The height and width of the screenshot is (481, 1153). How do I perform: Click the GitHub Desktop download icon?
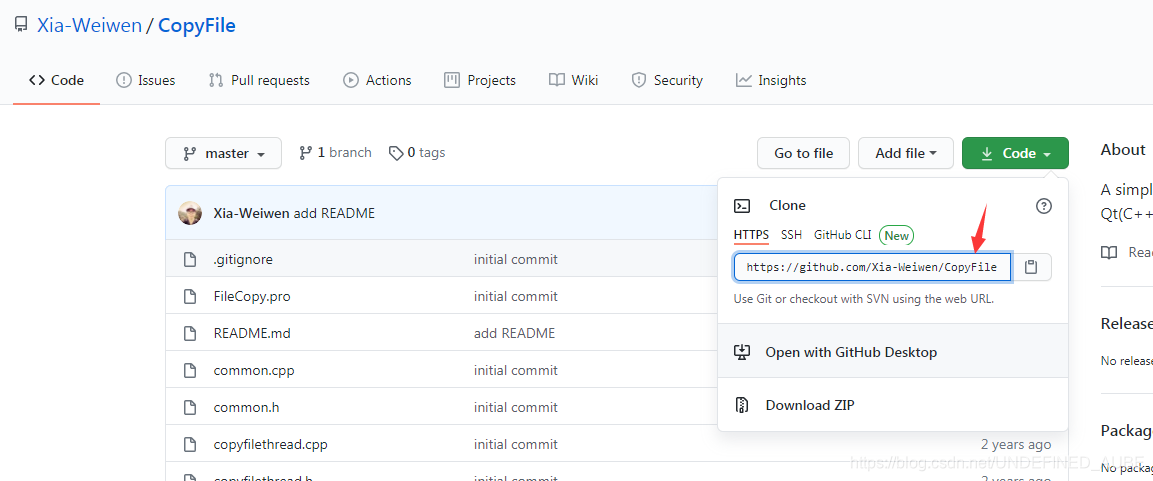click(x=742, y=352)
